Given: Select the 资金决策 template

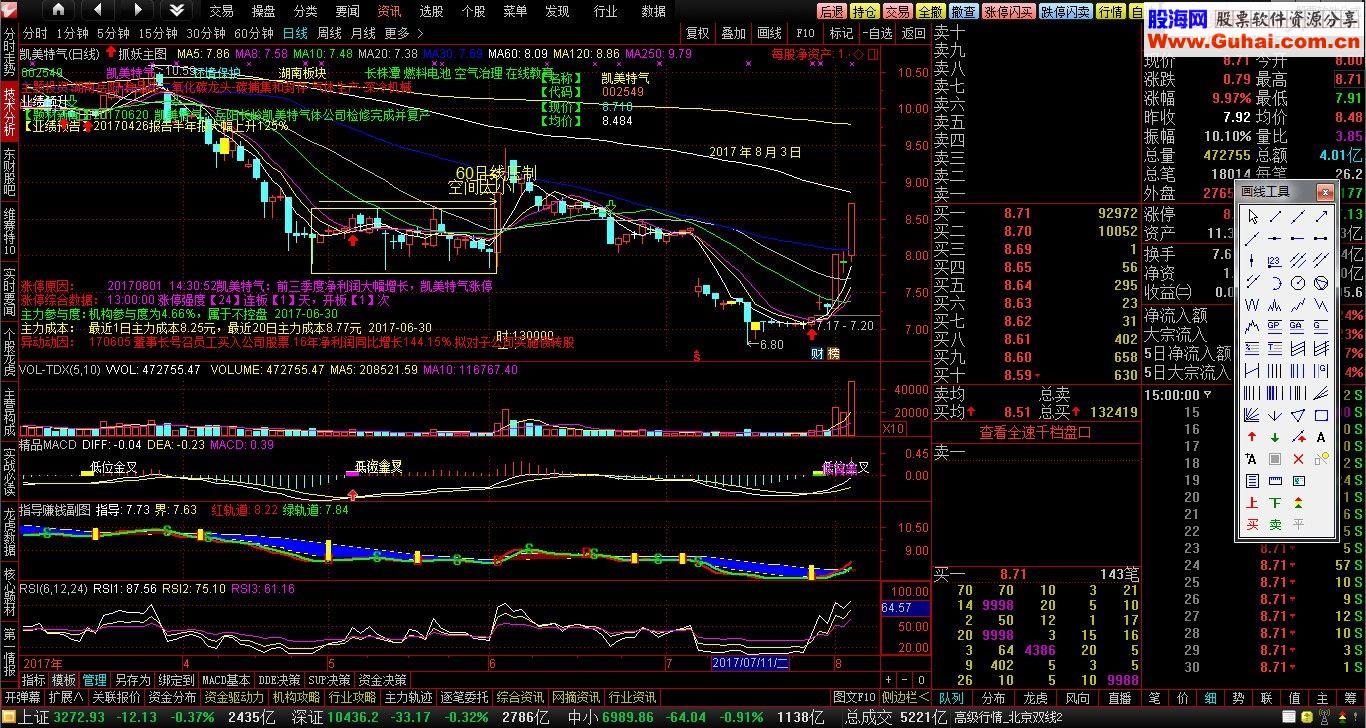Looking at the screenshot, I should (382, 680).
